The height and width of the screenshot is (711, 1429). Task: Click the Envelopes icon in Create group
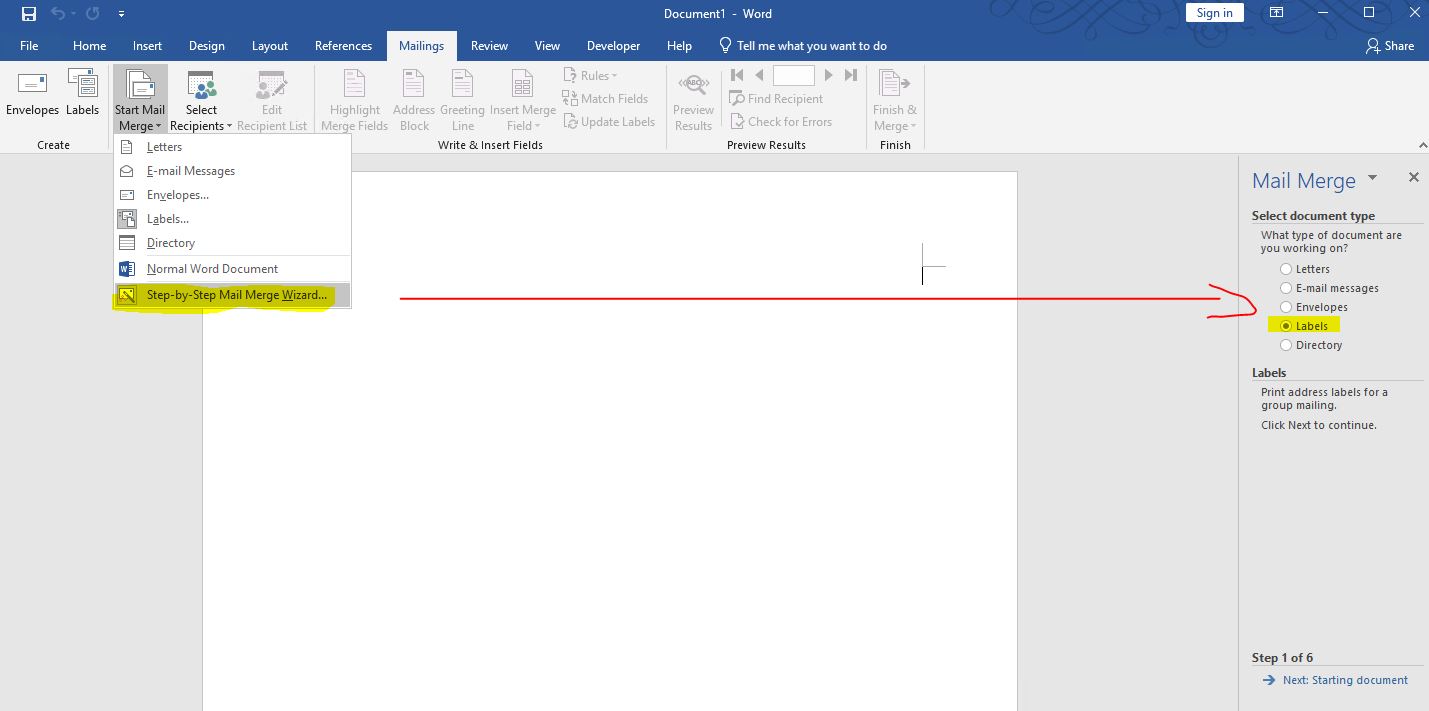32,93
